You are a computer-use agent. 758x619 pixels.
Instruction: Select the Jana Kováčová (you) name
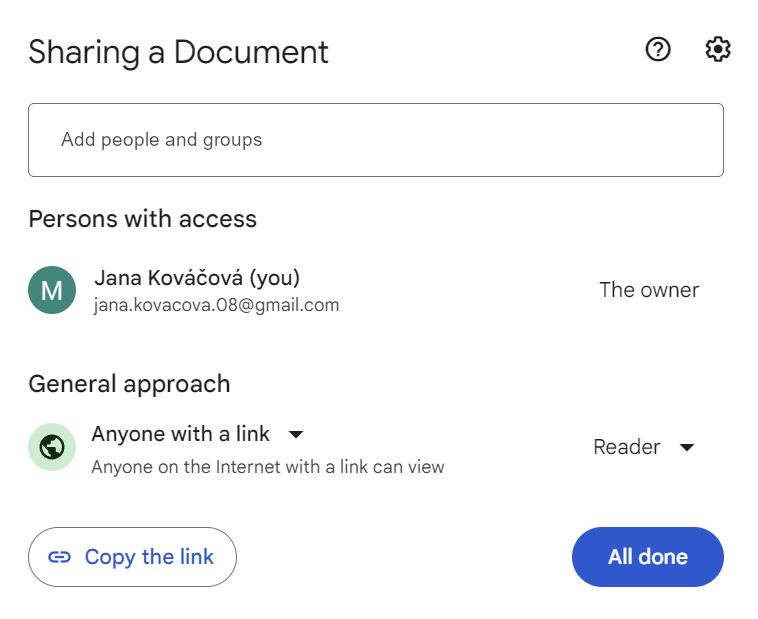(197, 278)
